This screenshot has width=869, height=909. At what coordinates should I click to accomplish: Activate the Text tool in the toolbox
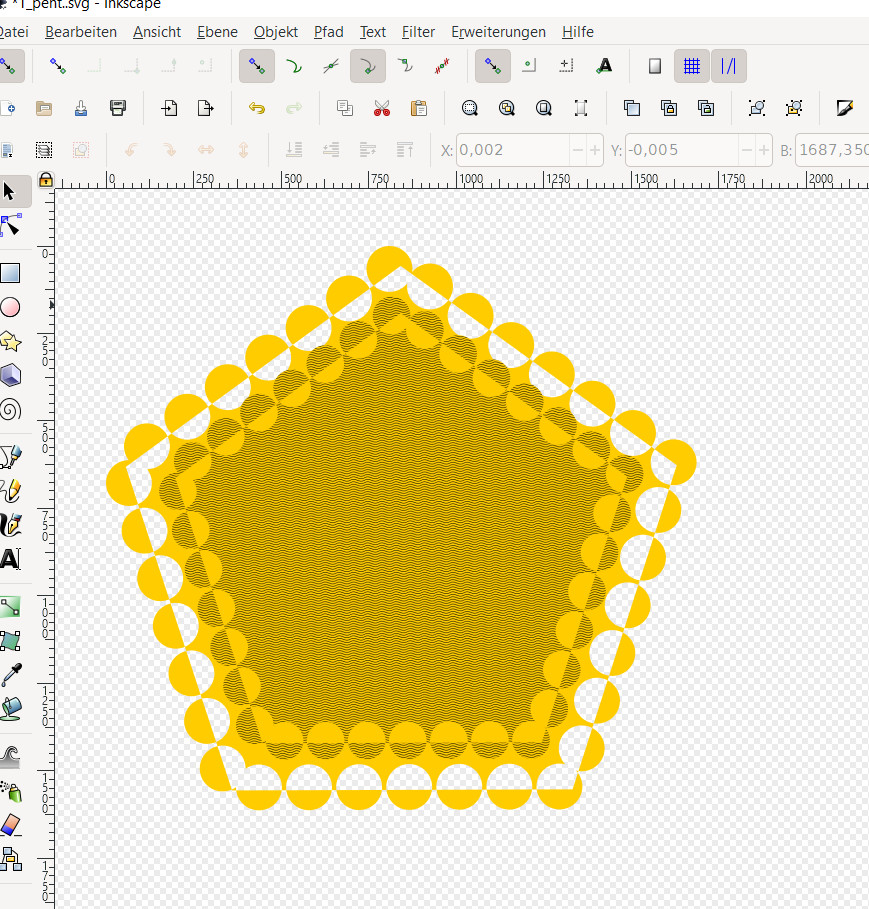pyautogui.click(x=10, y=559)
